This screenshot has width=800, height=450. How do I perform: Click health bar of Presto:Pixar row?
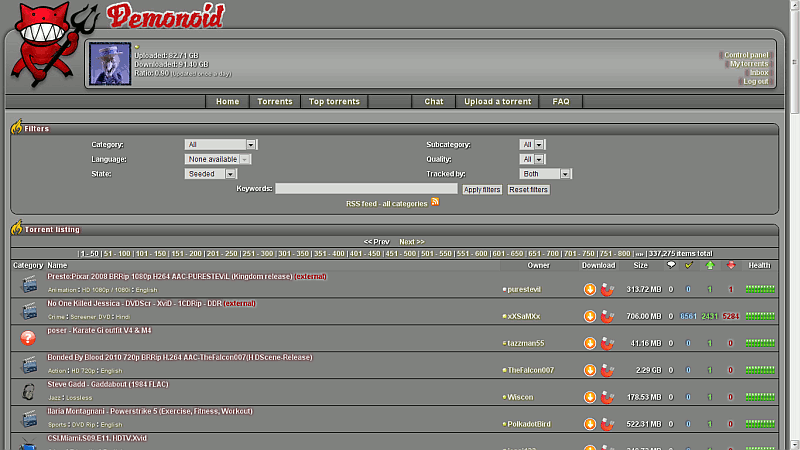[x=760, y=289]
